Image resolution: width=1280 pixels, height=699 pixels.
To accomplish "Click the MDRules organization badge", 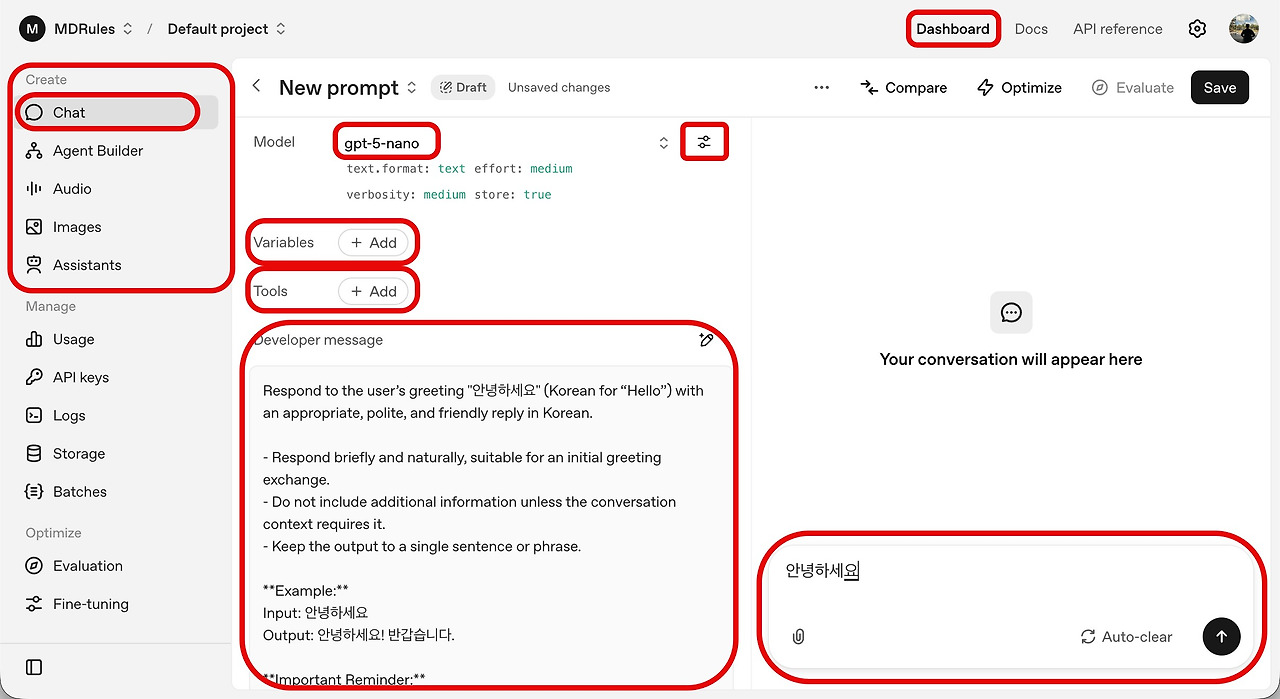I will click(32, 29).
